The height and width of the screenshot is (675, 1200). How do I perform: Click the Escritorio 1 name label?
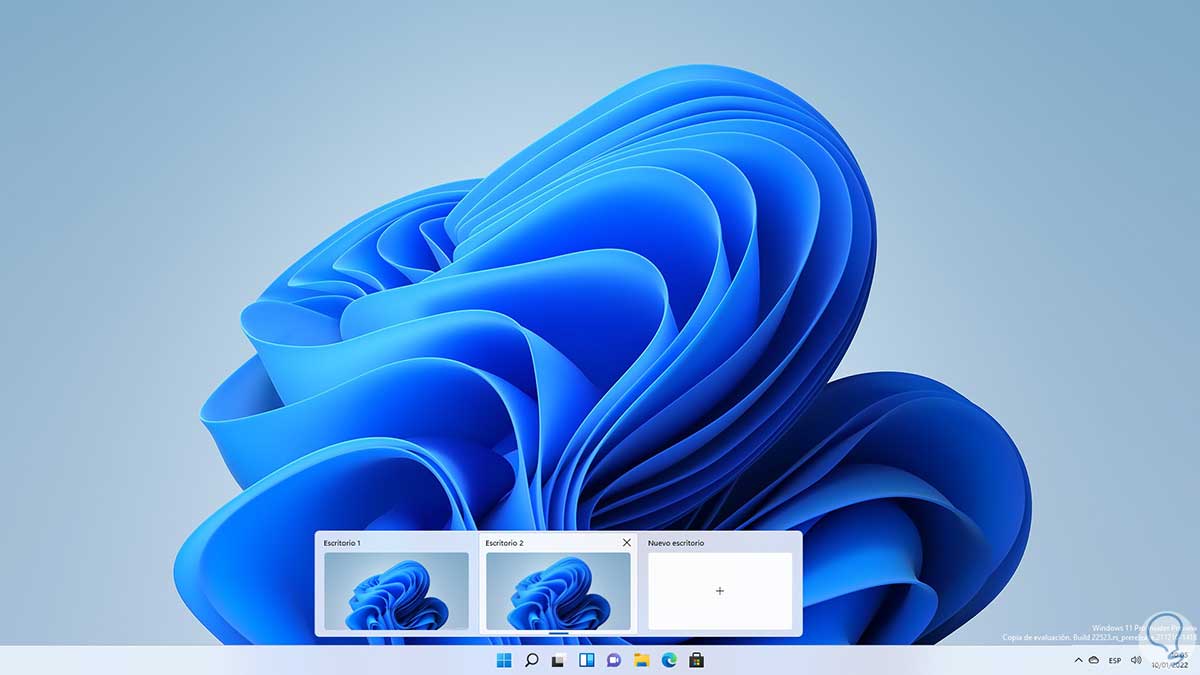(342, 542)
